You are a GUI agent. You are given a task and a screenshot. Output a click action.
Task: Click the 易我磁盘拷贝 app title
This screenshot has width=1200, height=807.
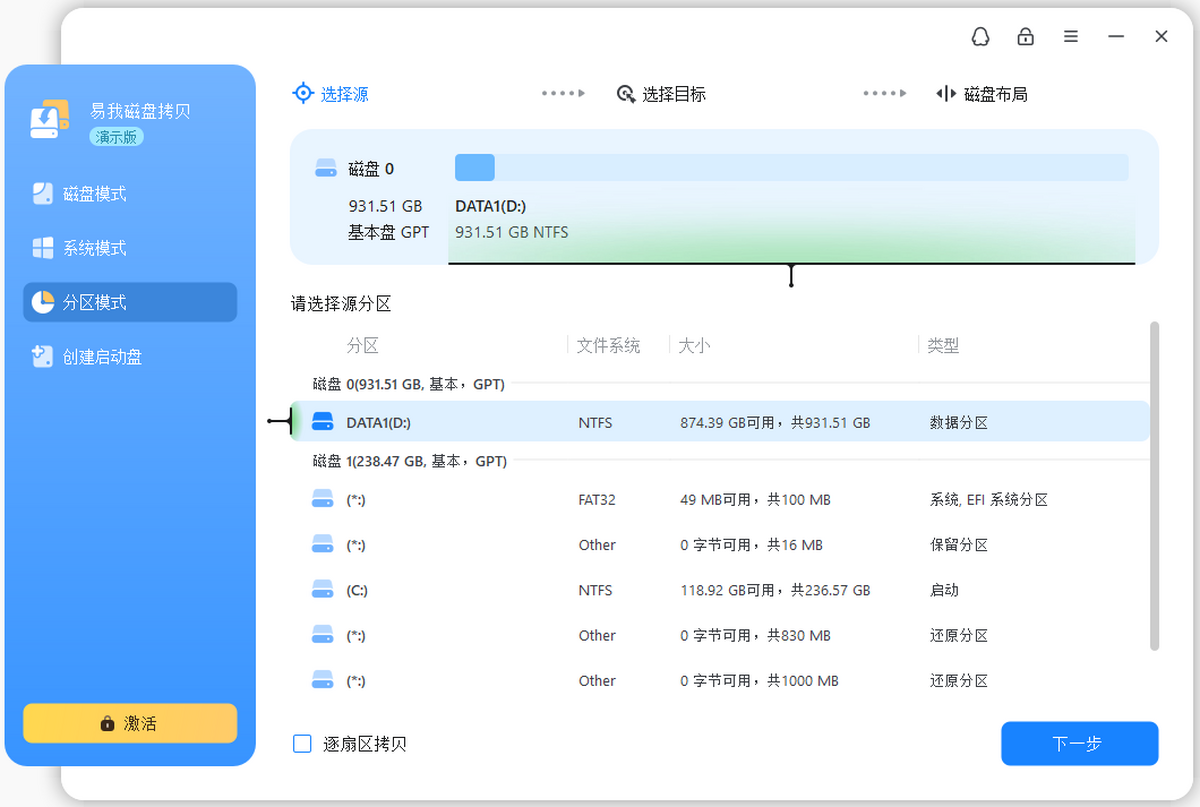click(140, 111)
